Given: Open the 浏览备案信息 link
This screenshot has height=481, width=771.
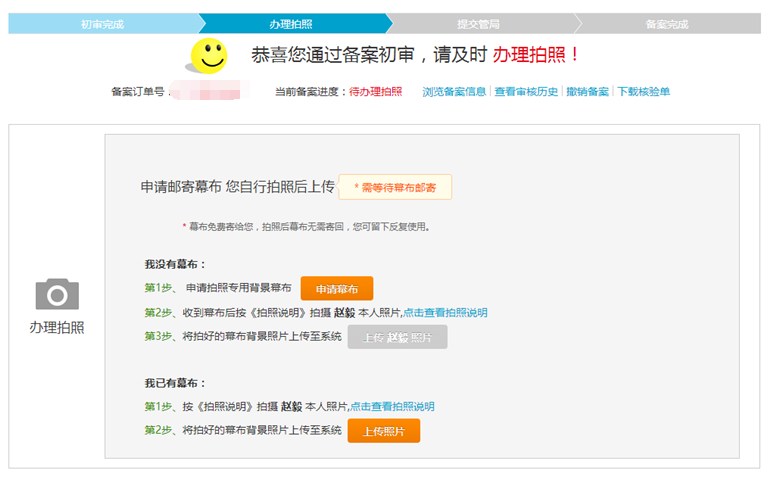Looking at the screenshot, I should point(454,92).
